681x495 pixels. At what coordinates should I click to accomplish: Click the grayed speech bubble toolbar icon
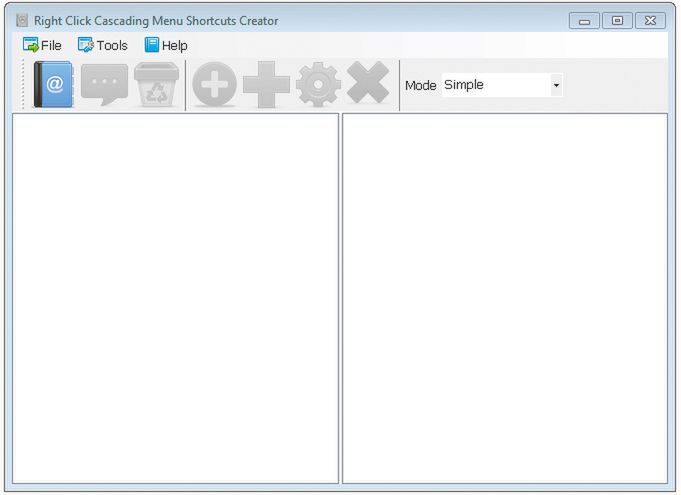[x=104, y=84]
